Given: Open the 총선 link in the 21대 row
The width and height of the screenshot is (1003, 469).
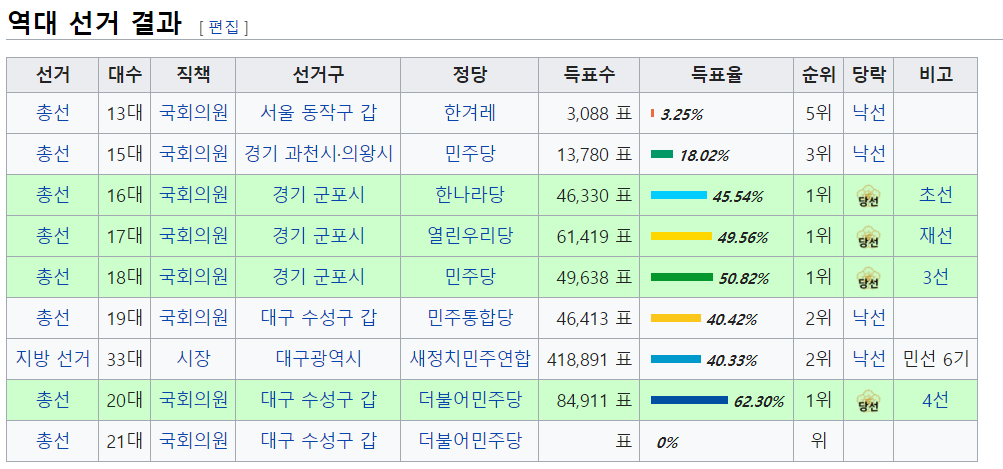Looking at the screenshot, I should 52,441.
